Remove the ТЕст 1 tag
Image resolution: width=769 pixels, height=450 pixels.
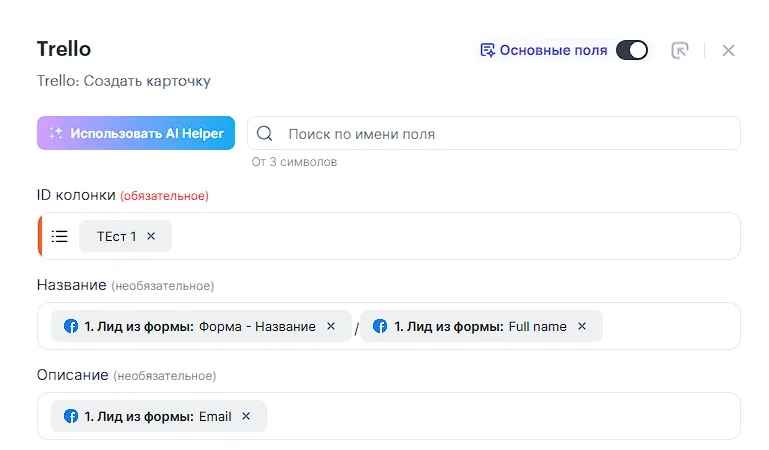[x=151, y=236]
